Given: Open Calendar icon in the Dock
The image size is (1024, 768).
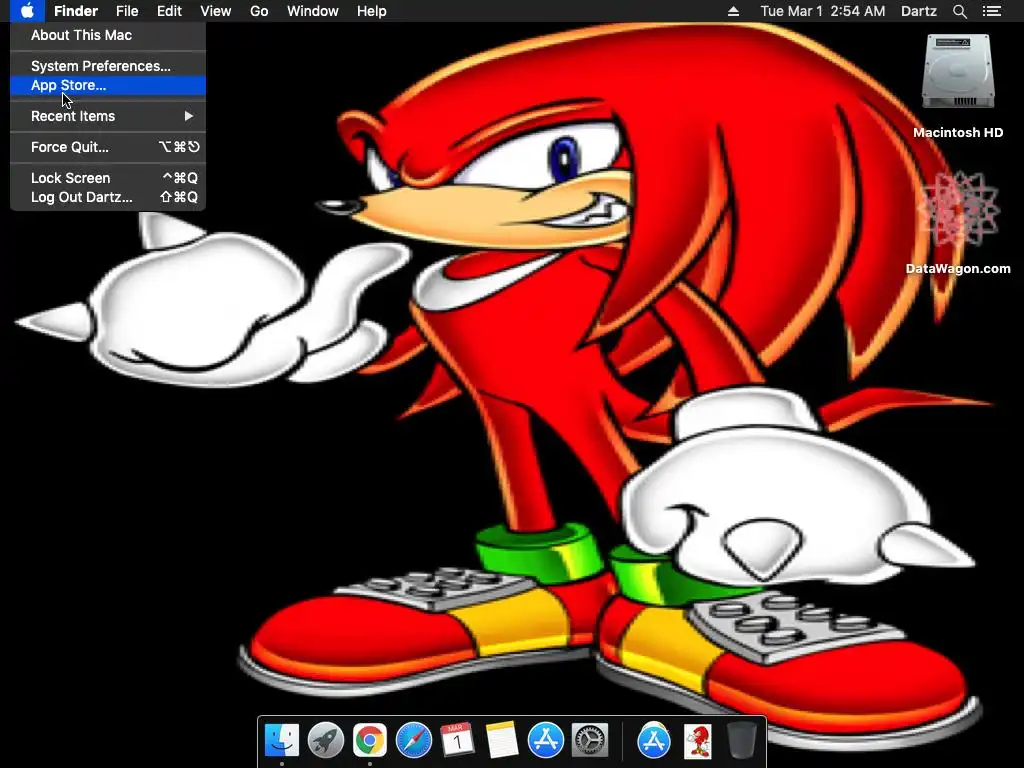Looking at the screenshot, I should click(x=457, y=740).
